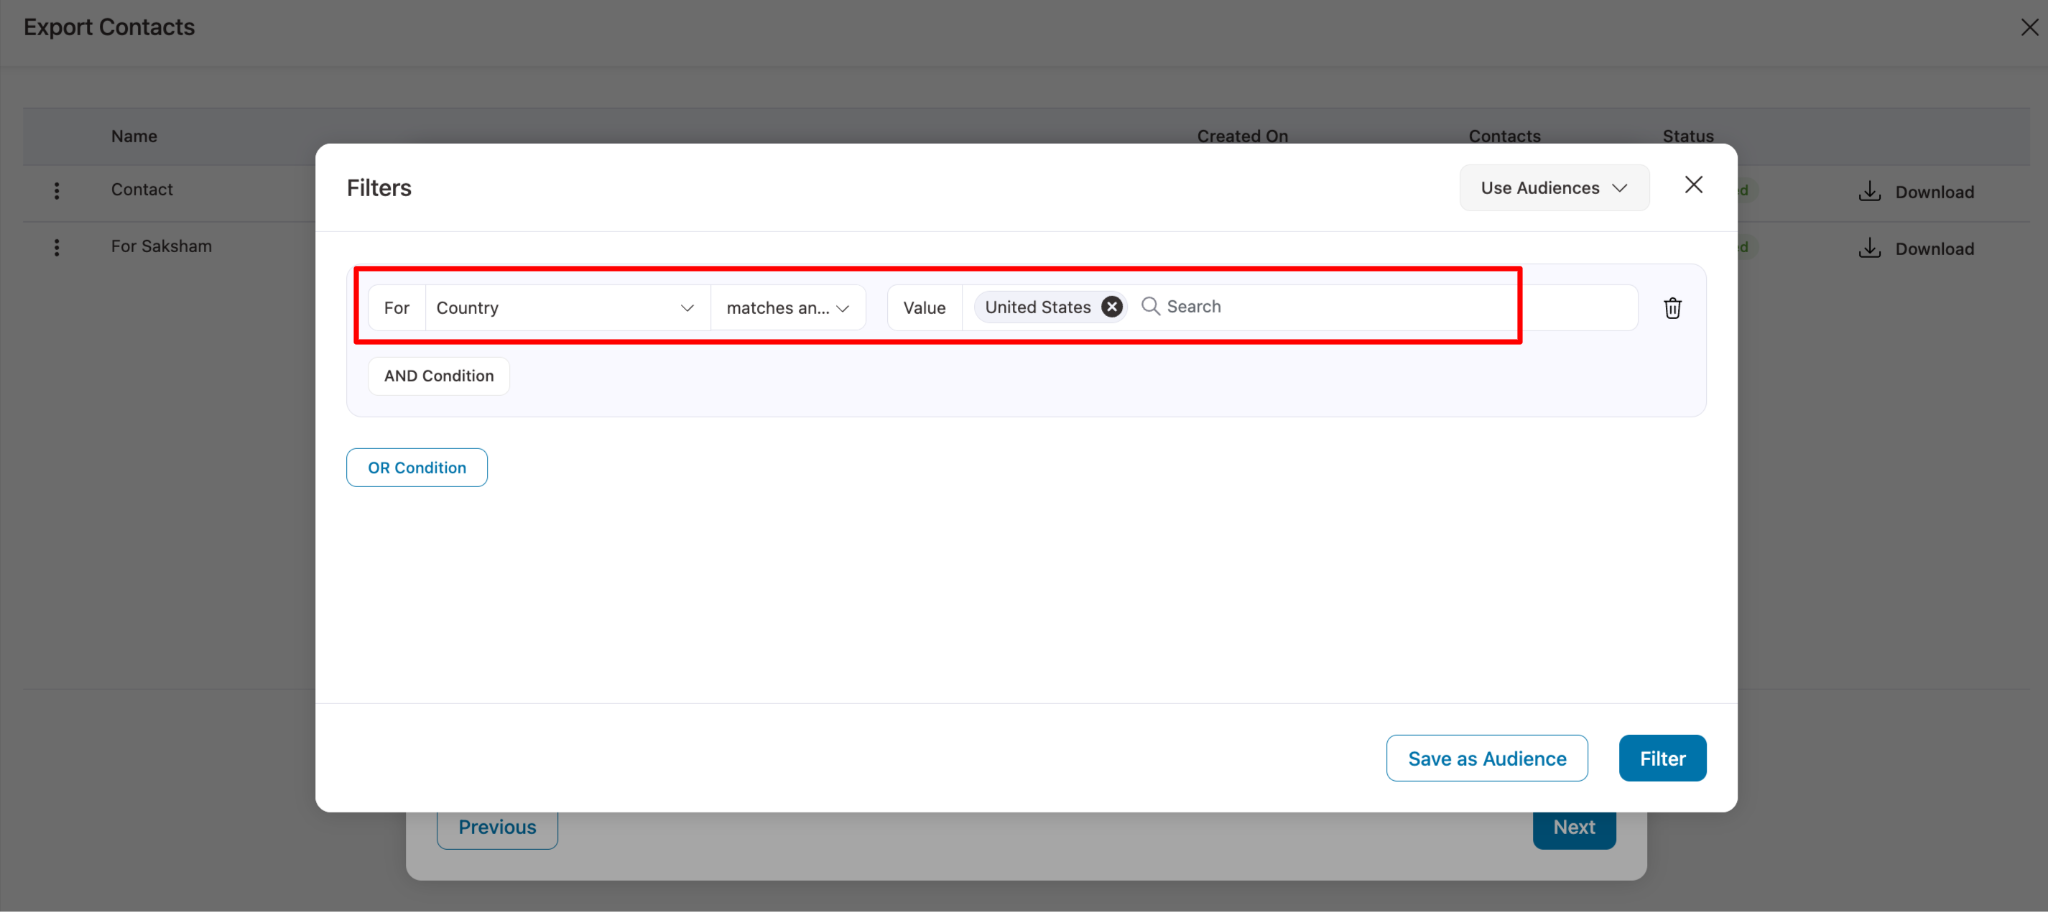The image size is (2048, 912).
Task: Close the Export Contacts screen
Action: pyautogui.click(x=2030, y=27)
